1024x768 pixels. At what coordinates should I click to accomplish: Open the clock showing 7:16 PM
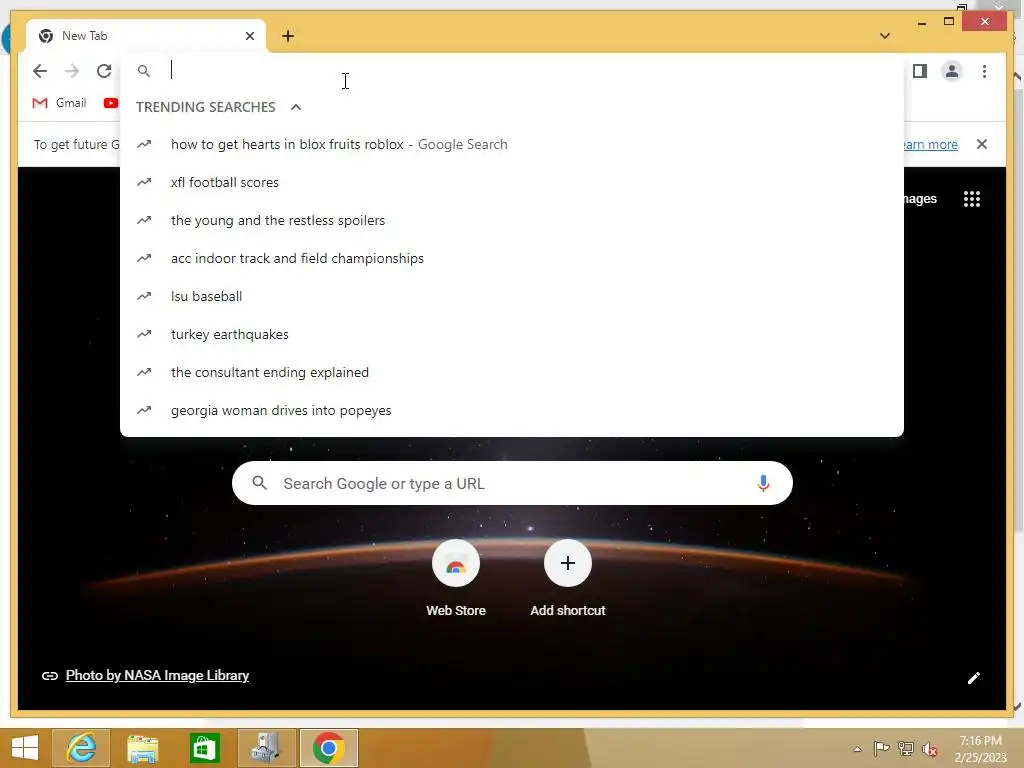[x=980, y=749]
